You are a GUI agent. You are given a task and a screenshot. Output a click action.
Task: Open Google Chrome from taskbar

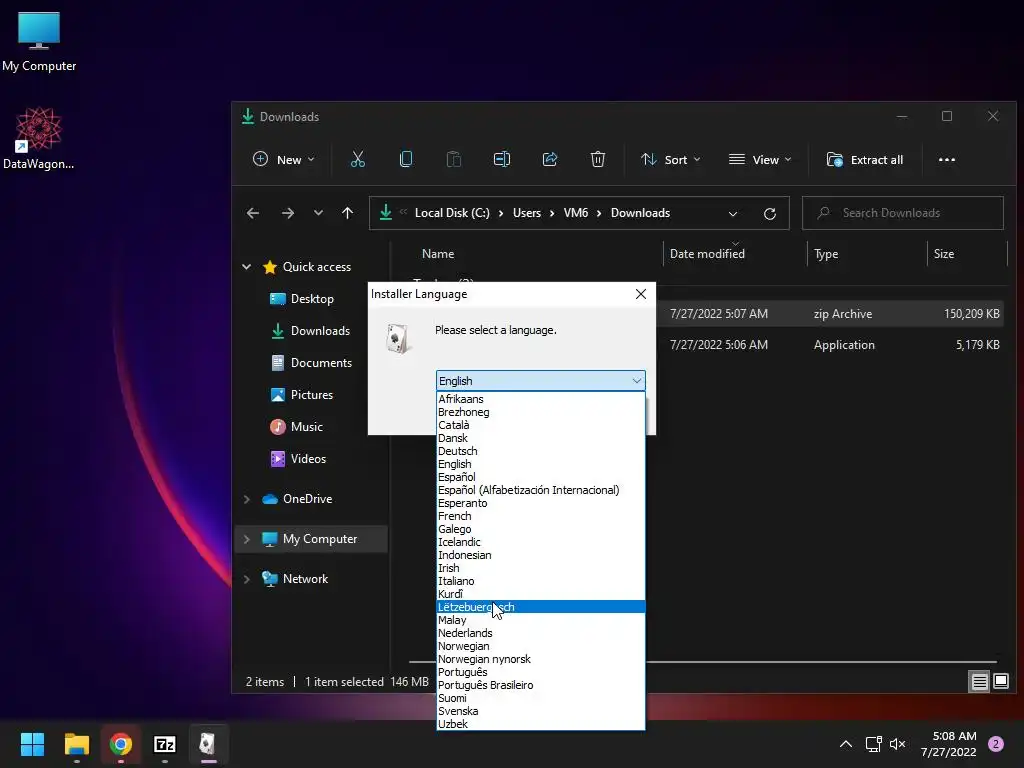point(121,744)
